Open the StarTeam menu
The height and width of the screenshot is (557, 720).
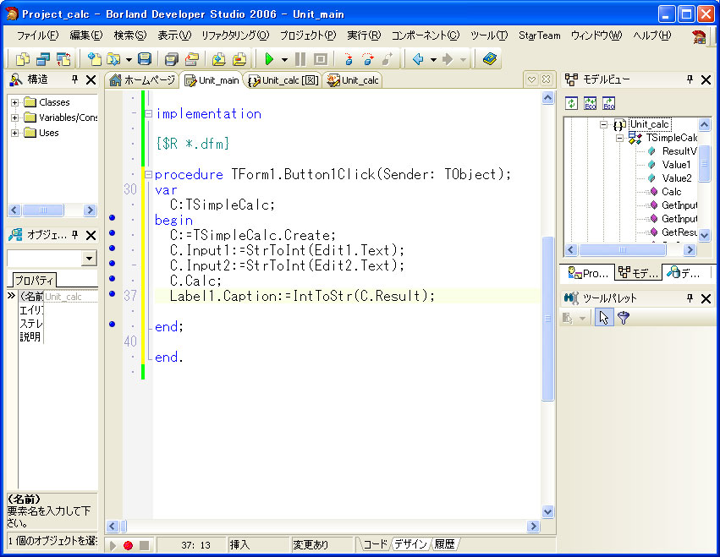[x=539, y=35]
